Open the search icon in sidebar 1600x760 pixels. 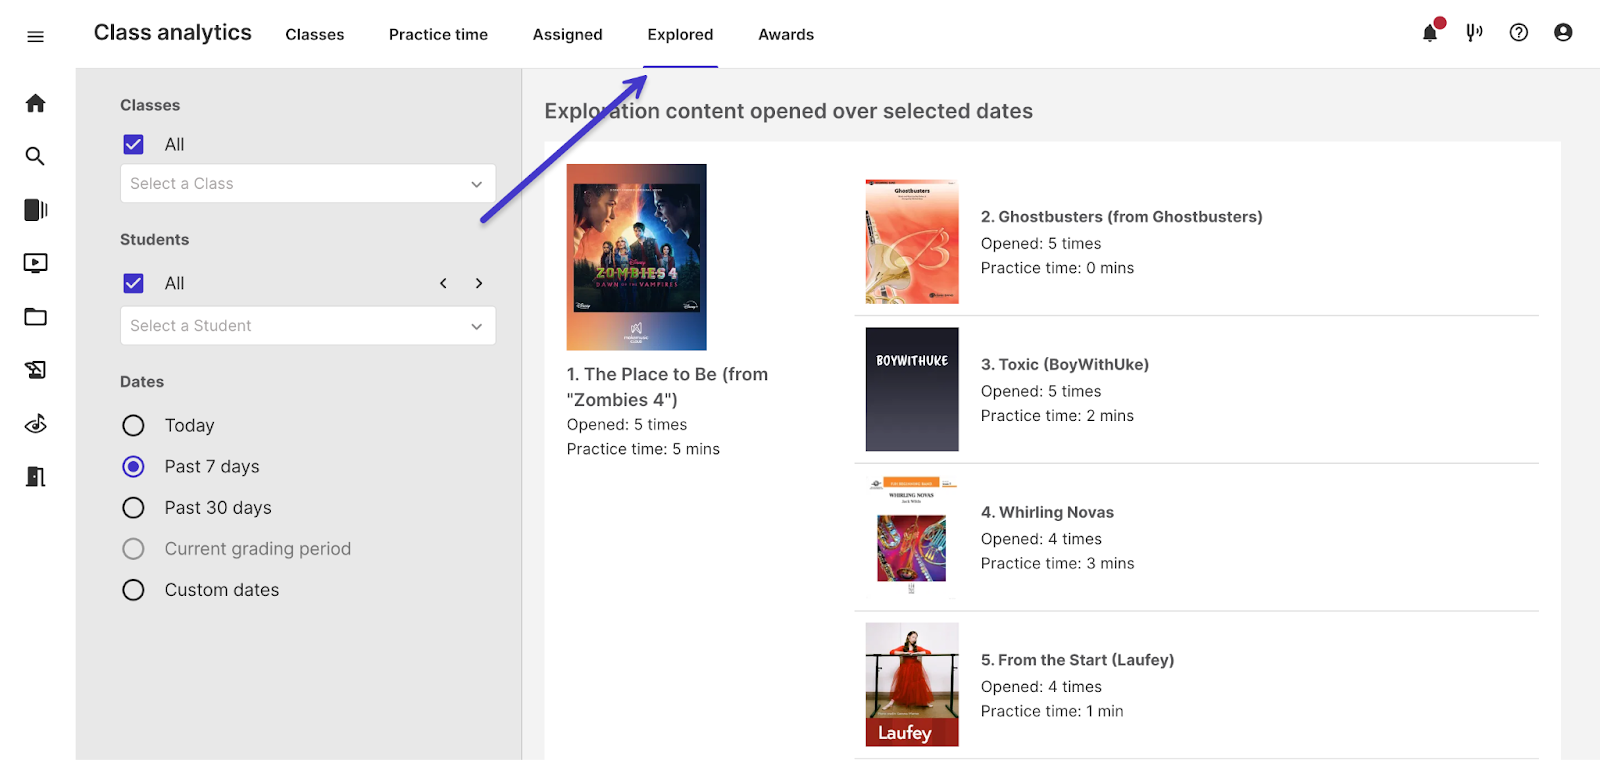pyautogui.click(x=35, y=156)
